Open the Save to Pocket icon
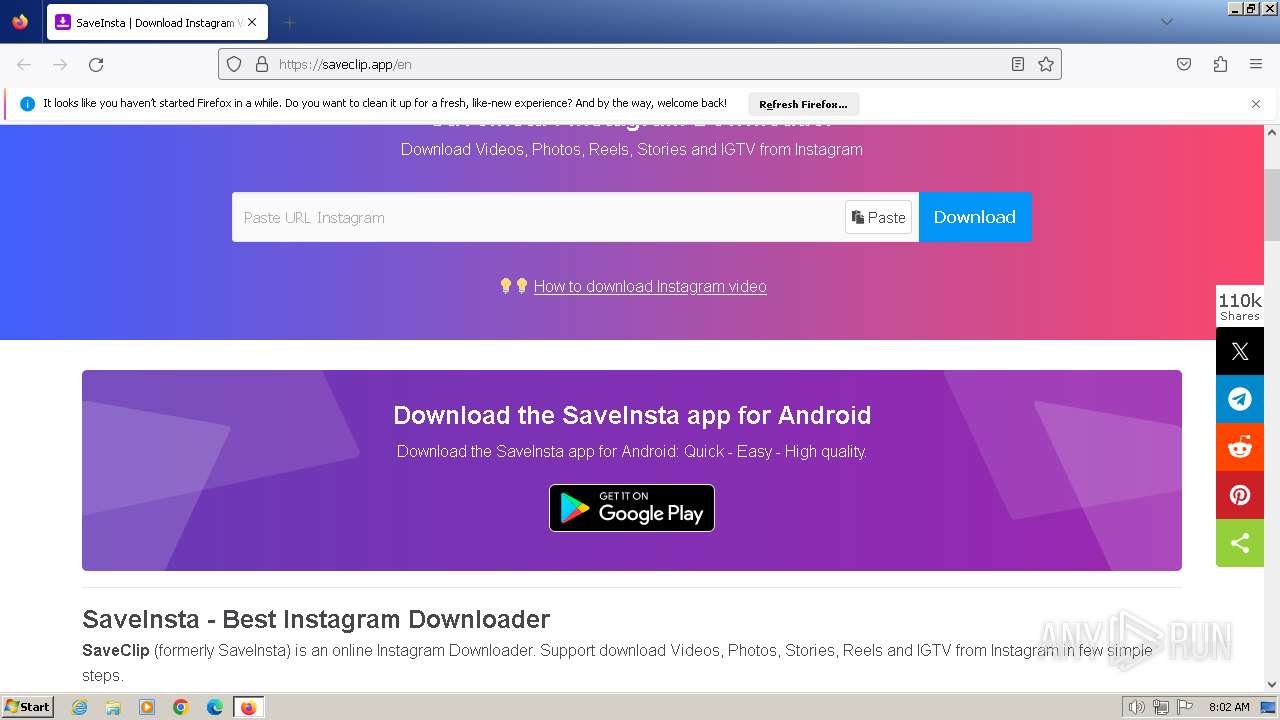The height and width of the screenshot is (720, 1280). 1184,64
